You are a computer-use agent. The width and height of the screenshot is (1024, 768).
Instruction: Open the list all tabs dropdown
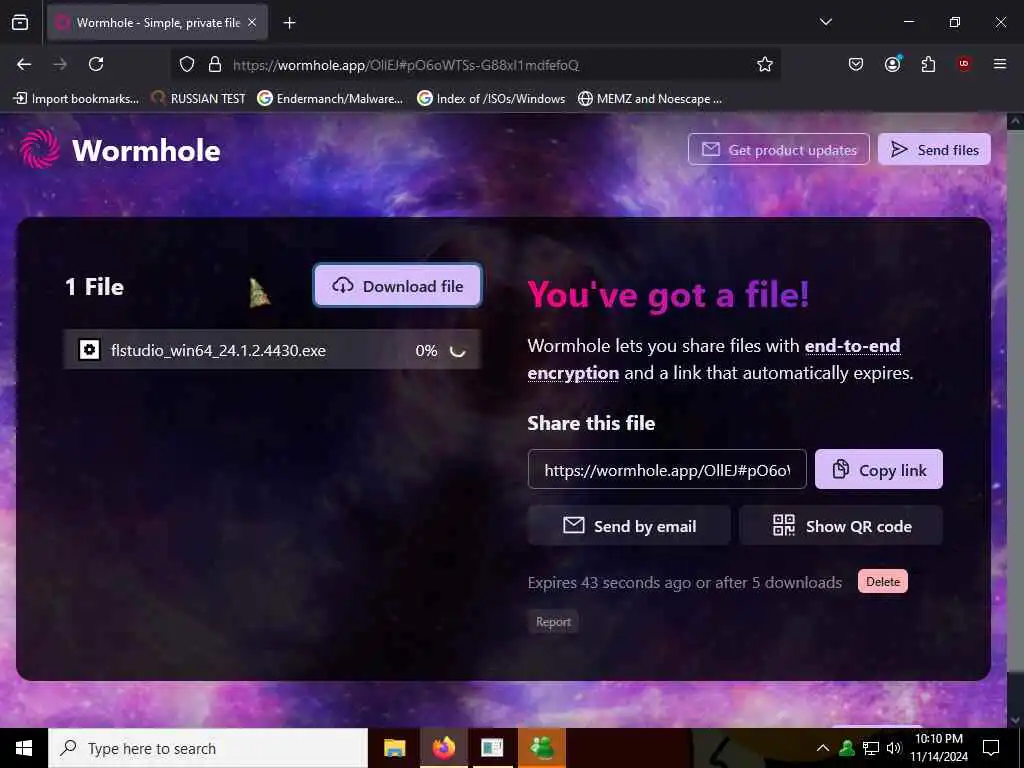coord(825,22)
